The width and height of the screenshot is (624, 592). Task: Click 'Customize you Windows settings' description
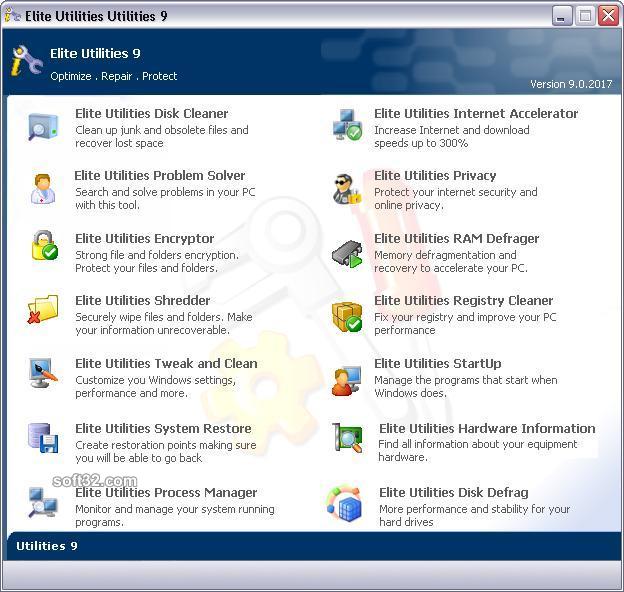[155, 386]
